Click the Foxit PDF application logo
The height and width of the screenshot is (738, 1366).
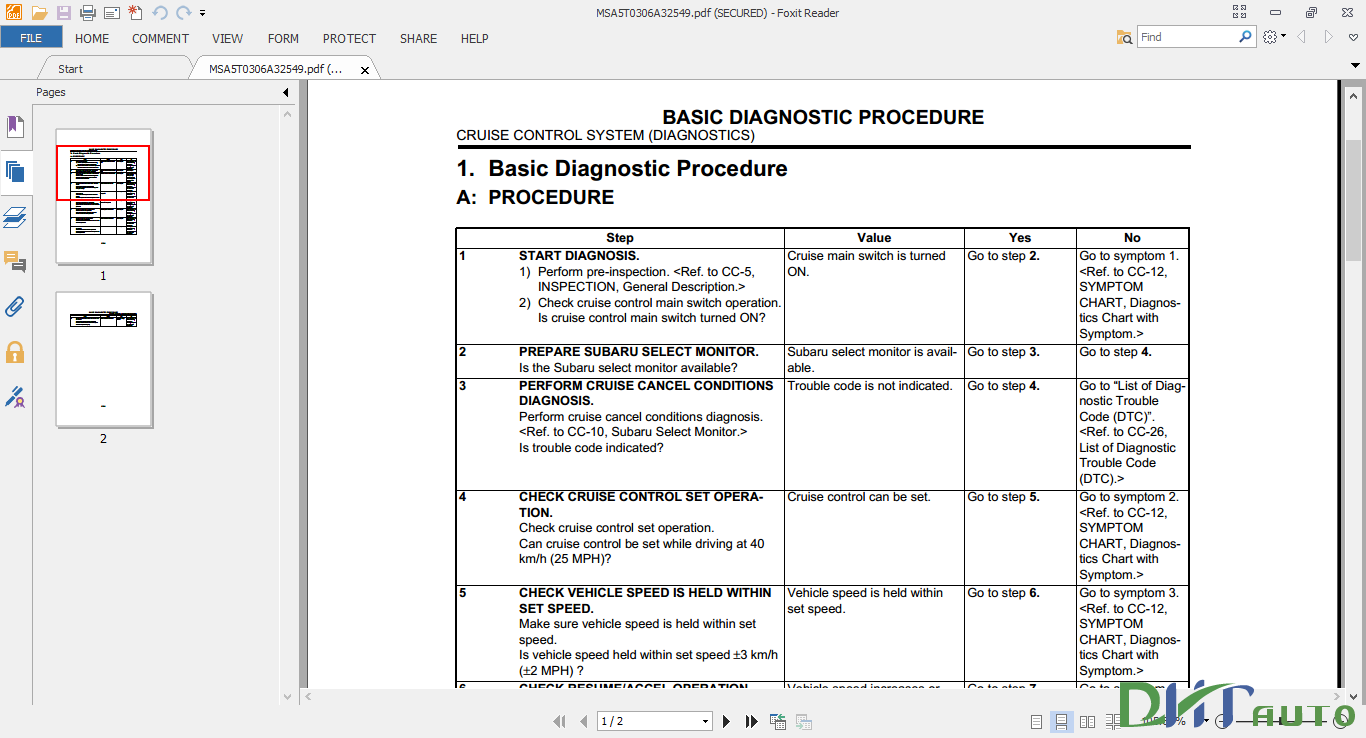pyautogui.click(x=14, y=13)
